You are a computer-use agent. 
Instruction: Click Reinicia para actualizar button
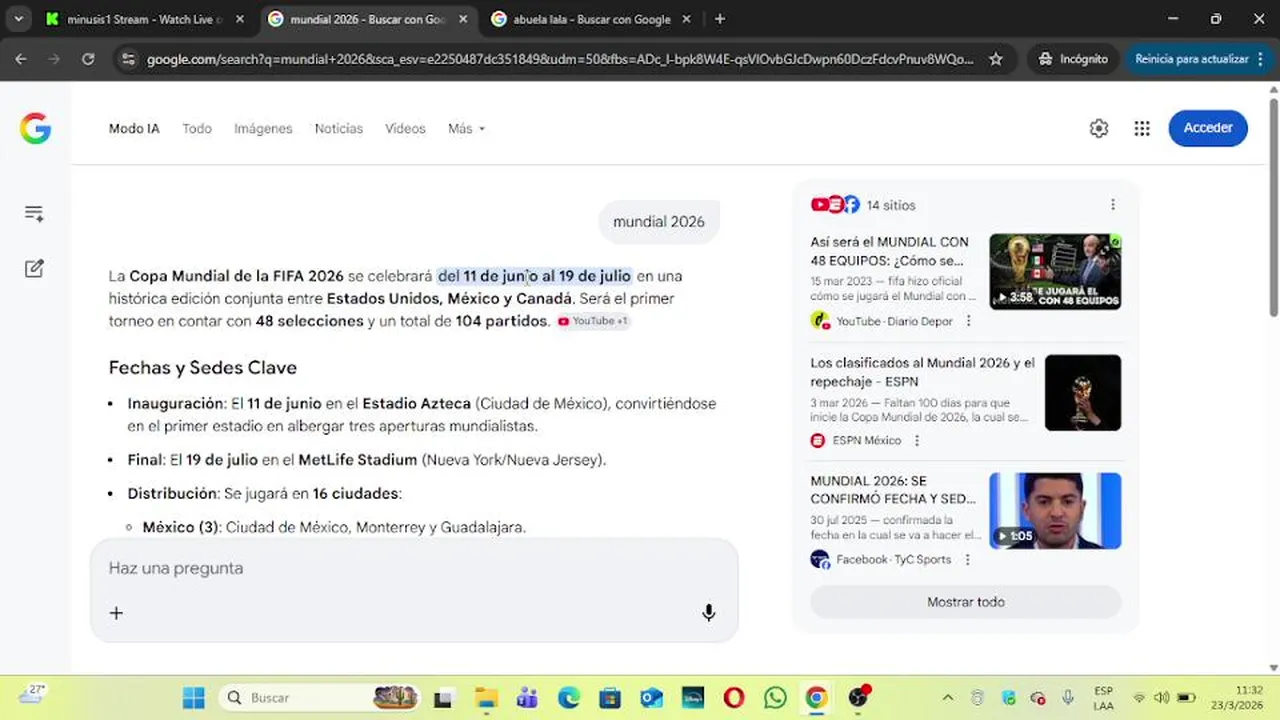pyautogui.click(x=1198, y=59)
